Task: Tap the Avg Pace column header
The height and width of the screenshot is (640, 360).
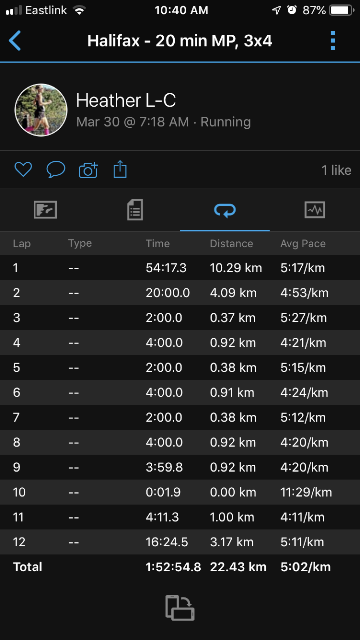Action: tap(303, 244)
